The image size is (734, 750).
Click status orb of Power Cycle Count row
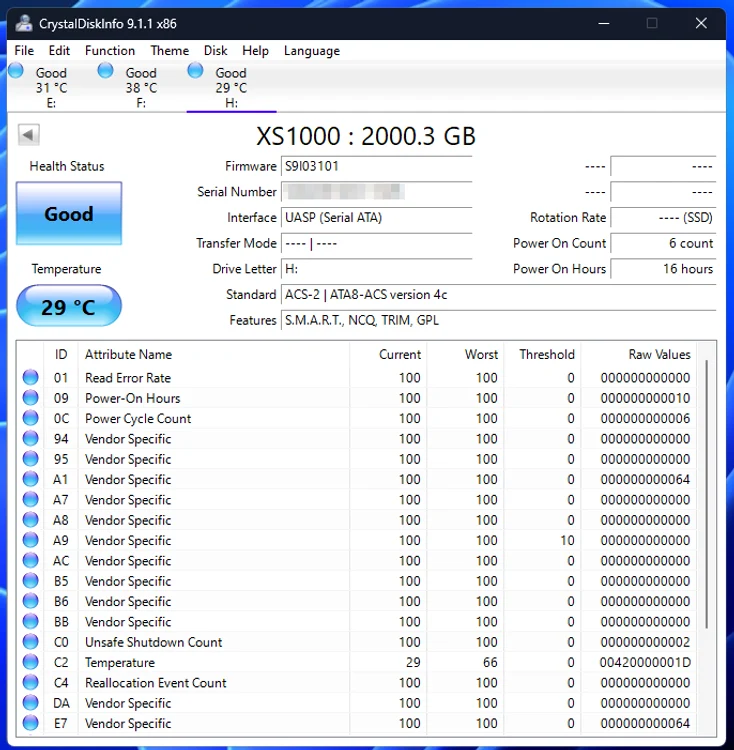coord(31,418)
